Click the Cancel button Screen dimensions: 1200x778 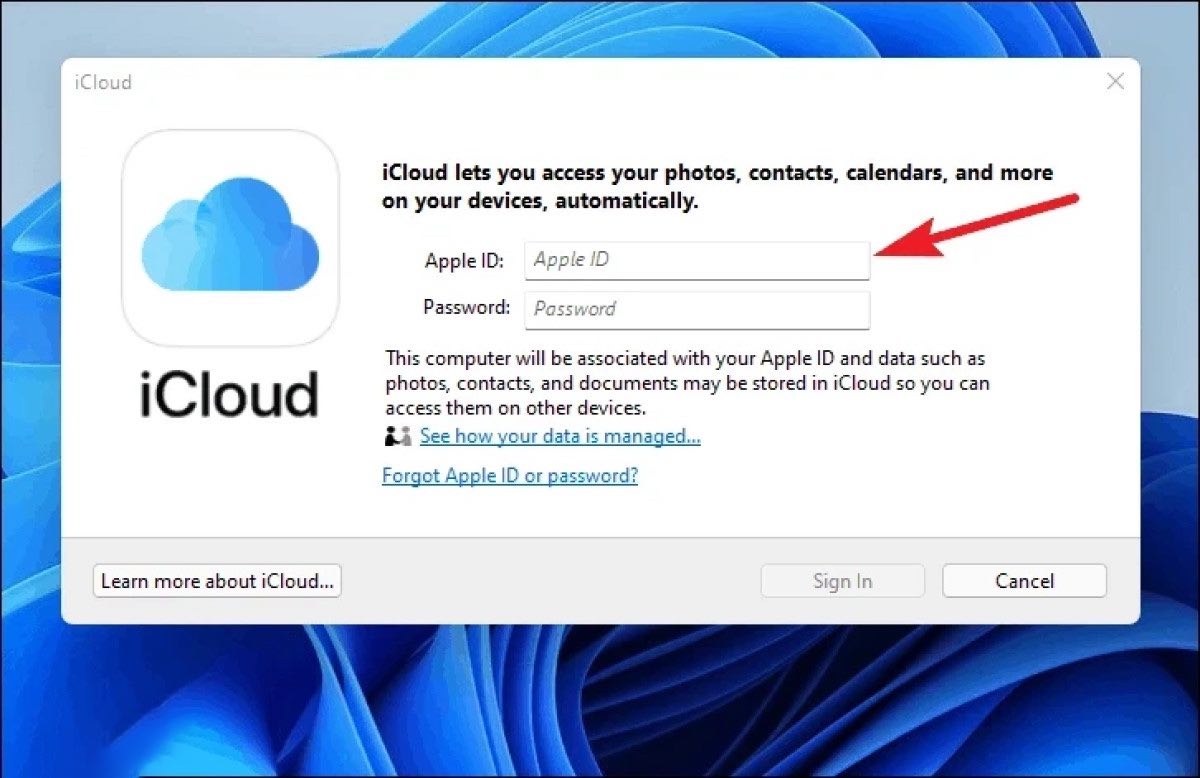(1024, 580)
